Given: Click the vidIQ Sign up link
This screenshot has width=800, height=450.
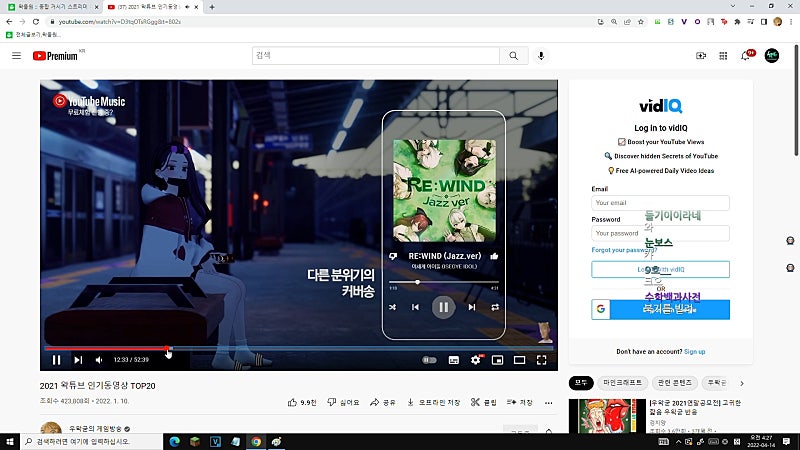Looking at the screenshot, I should 694,352.
